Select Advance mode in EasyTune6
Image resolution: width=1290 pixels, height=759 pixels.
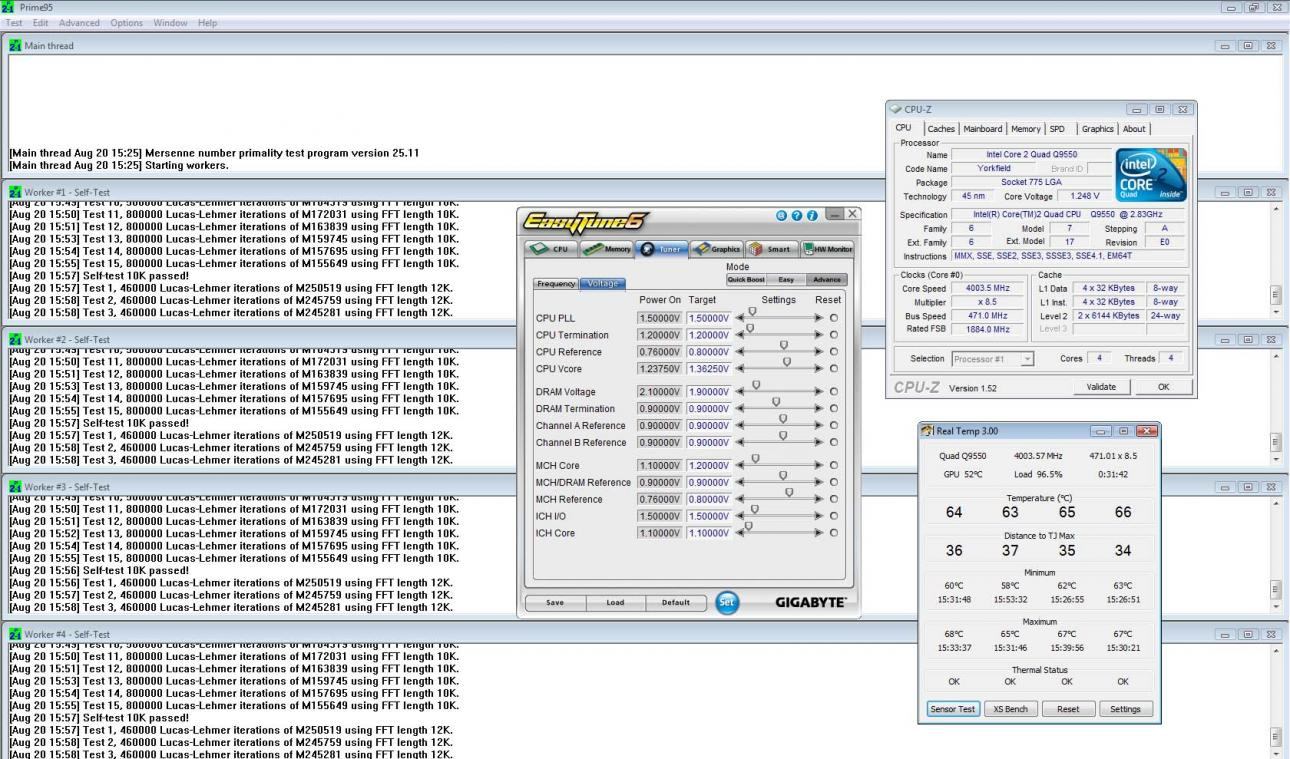point(827,279)
